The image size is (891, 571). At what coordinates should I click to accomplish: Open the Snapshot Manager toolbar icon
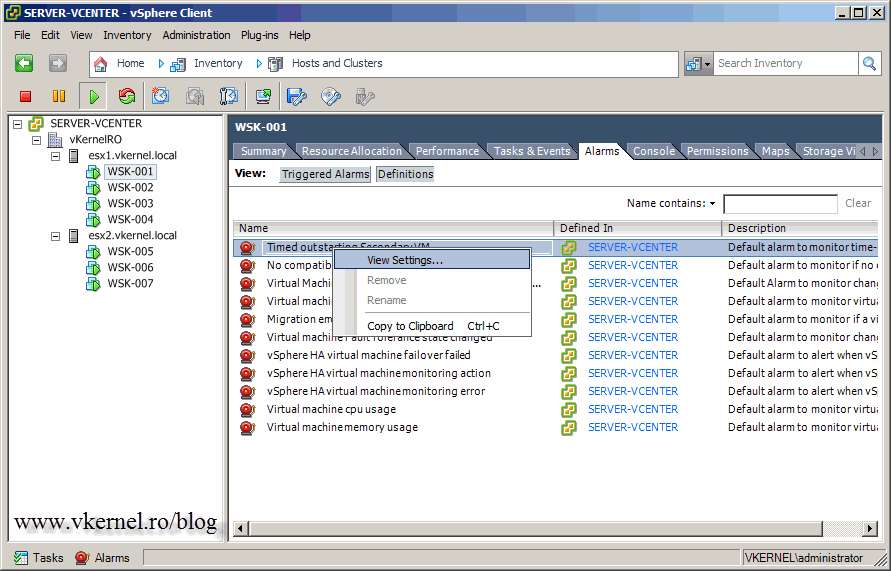pos(228,96)
